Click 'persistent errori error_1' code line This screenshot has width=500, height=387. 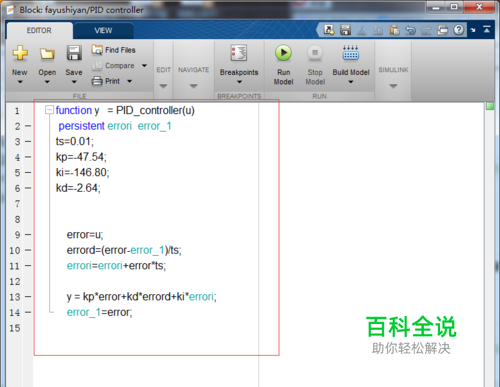point(115,126)
